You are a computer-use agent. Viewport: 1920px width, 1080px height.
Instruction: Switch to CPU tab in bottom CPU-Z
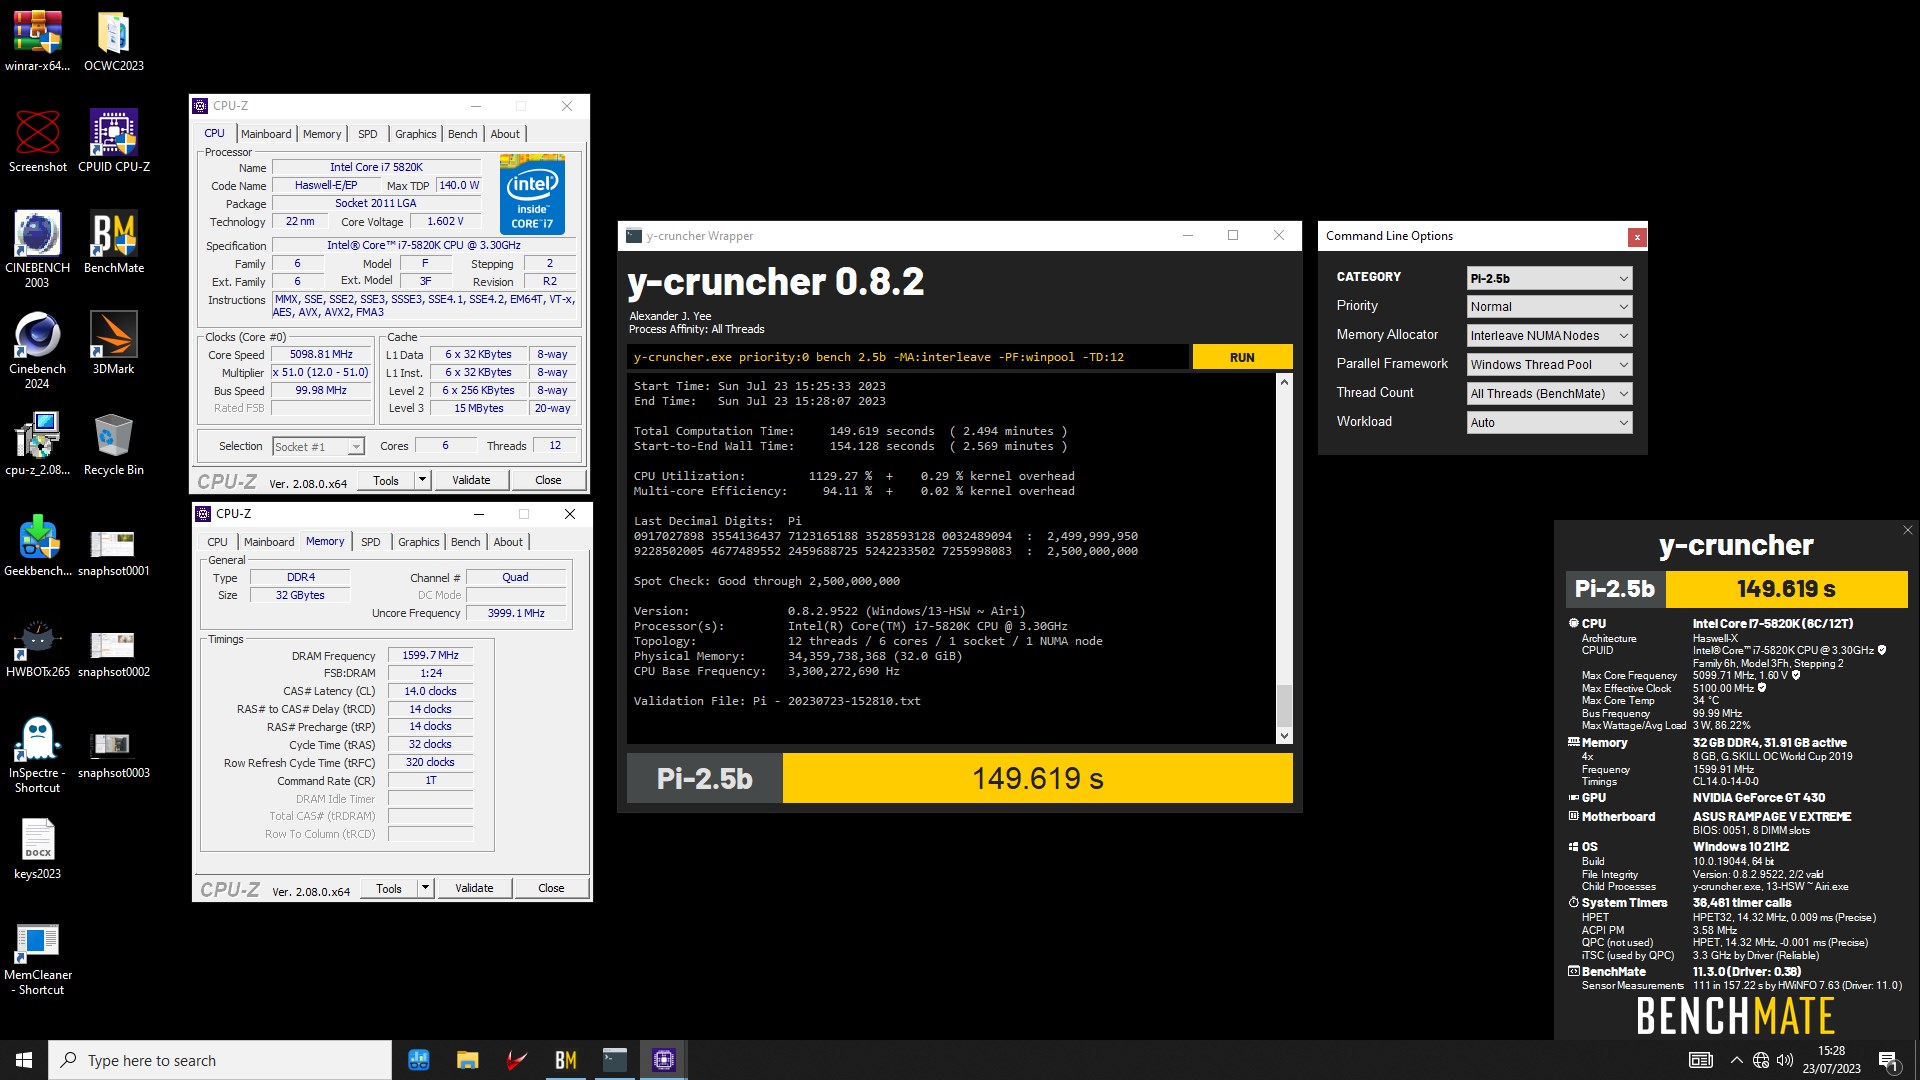(217, 541)
